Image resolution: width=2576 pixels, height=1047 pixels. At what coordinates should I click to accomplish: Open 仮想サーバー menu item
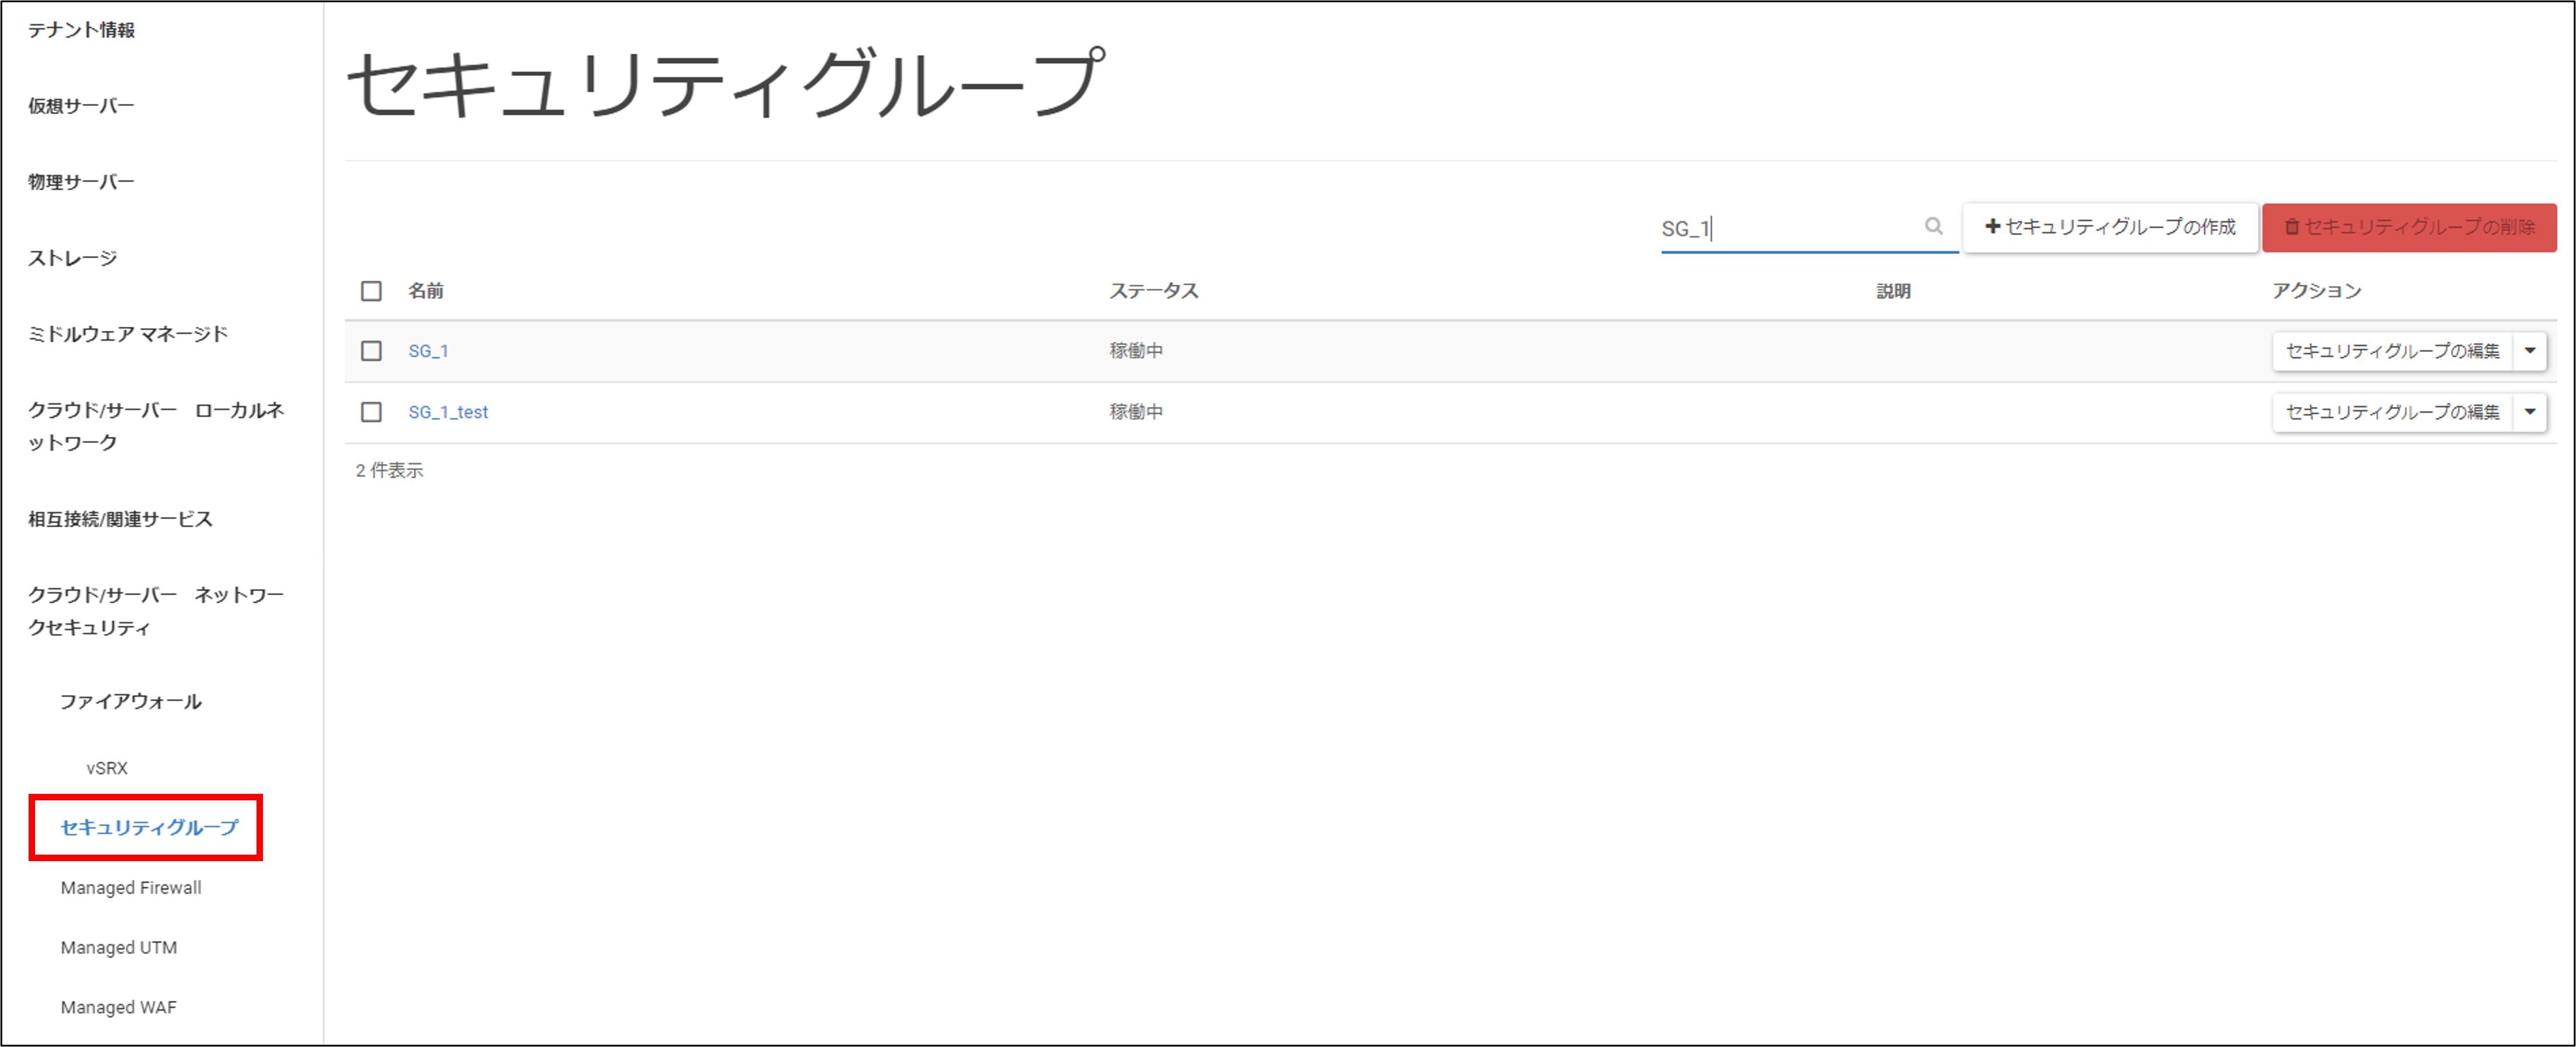(81, 106)
